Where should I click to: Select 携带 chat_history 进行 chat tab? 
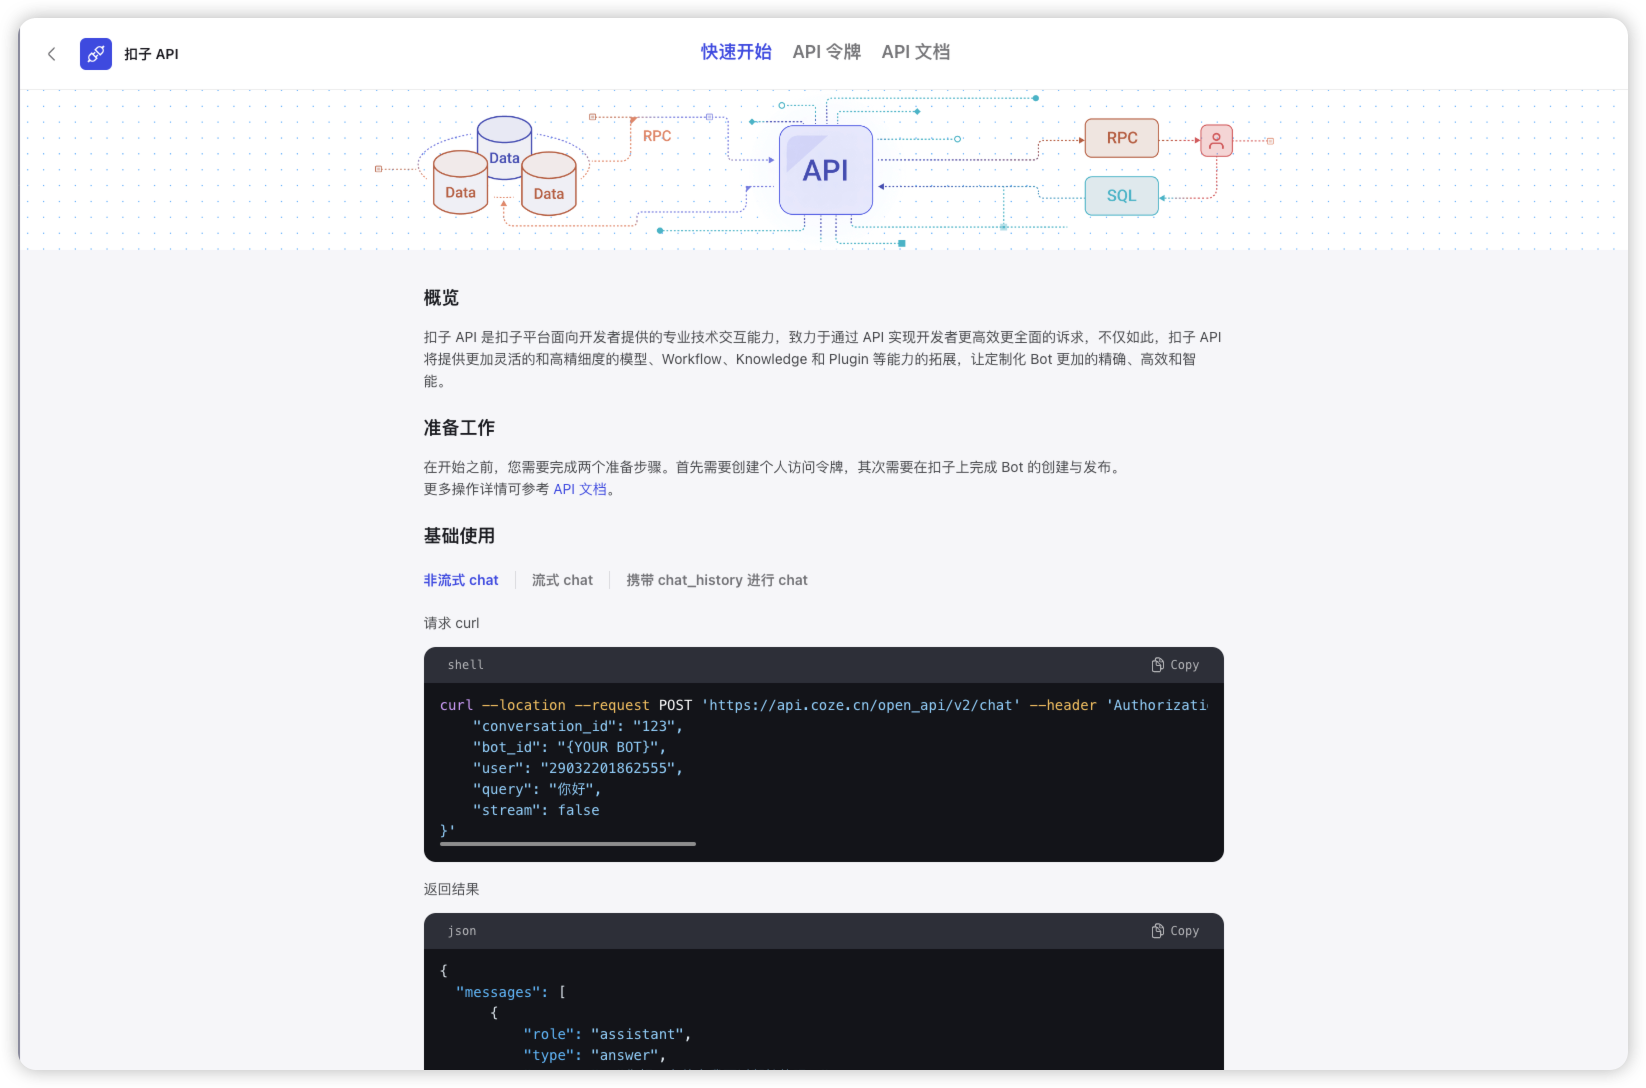717,580
